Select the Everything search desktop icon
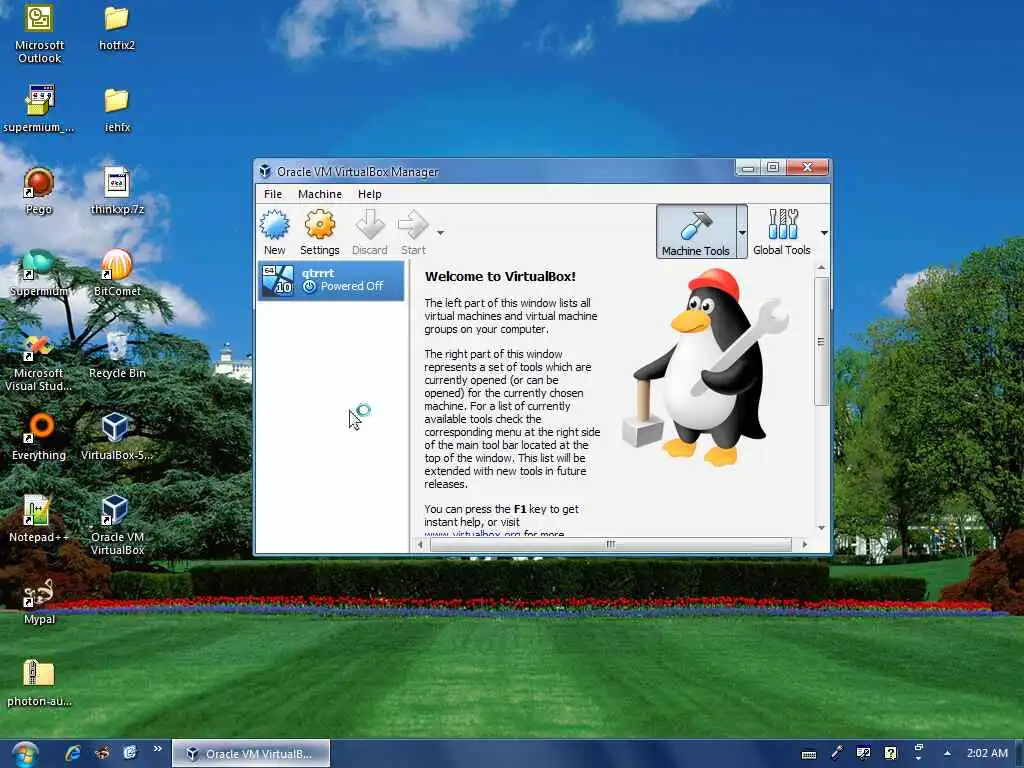 click(x=39, y=437)
